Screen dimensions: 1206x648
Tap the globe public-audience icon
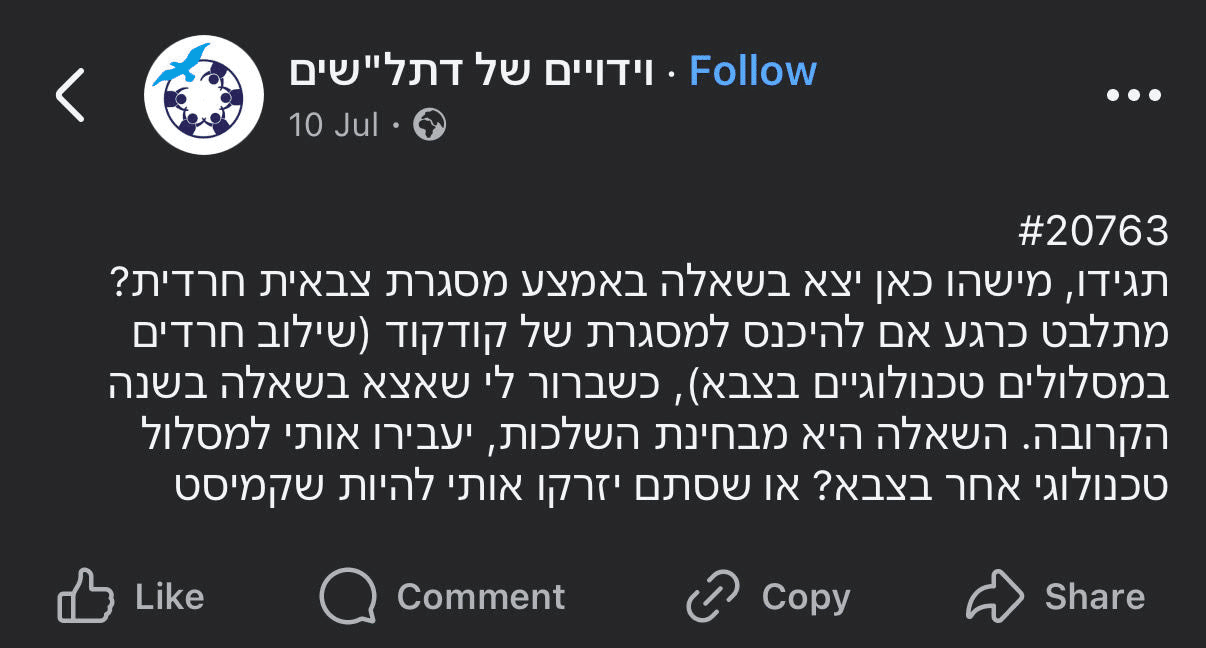429,125
